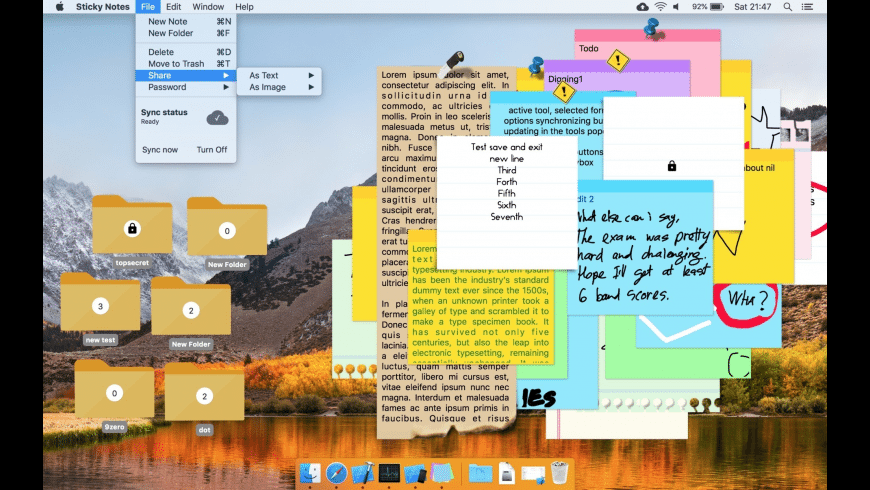The height and width of the screenshot is (490, 870).
Task: Open the Edit menu
Action: [x=174, y=7]
